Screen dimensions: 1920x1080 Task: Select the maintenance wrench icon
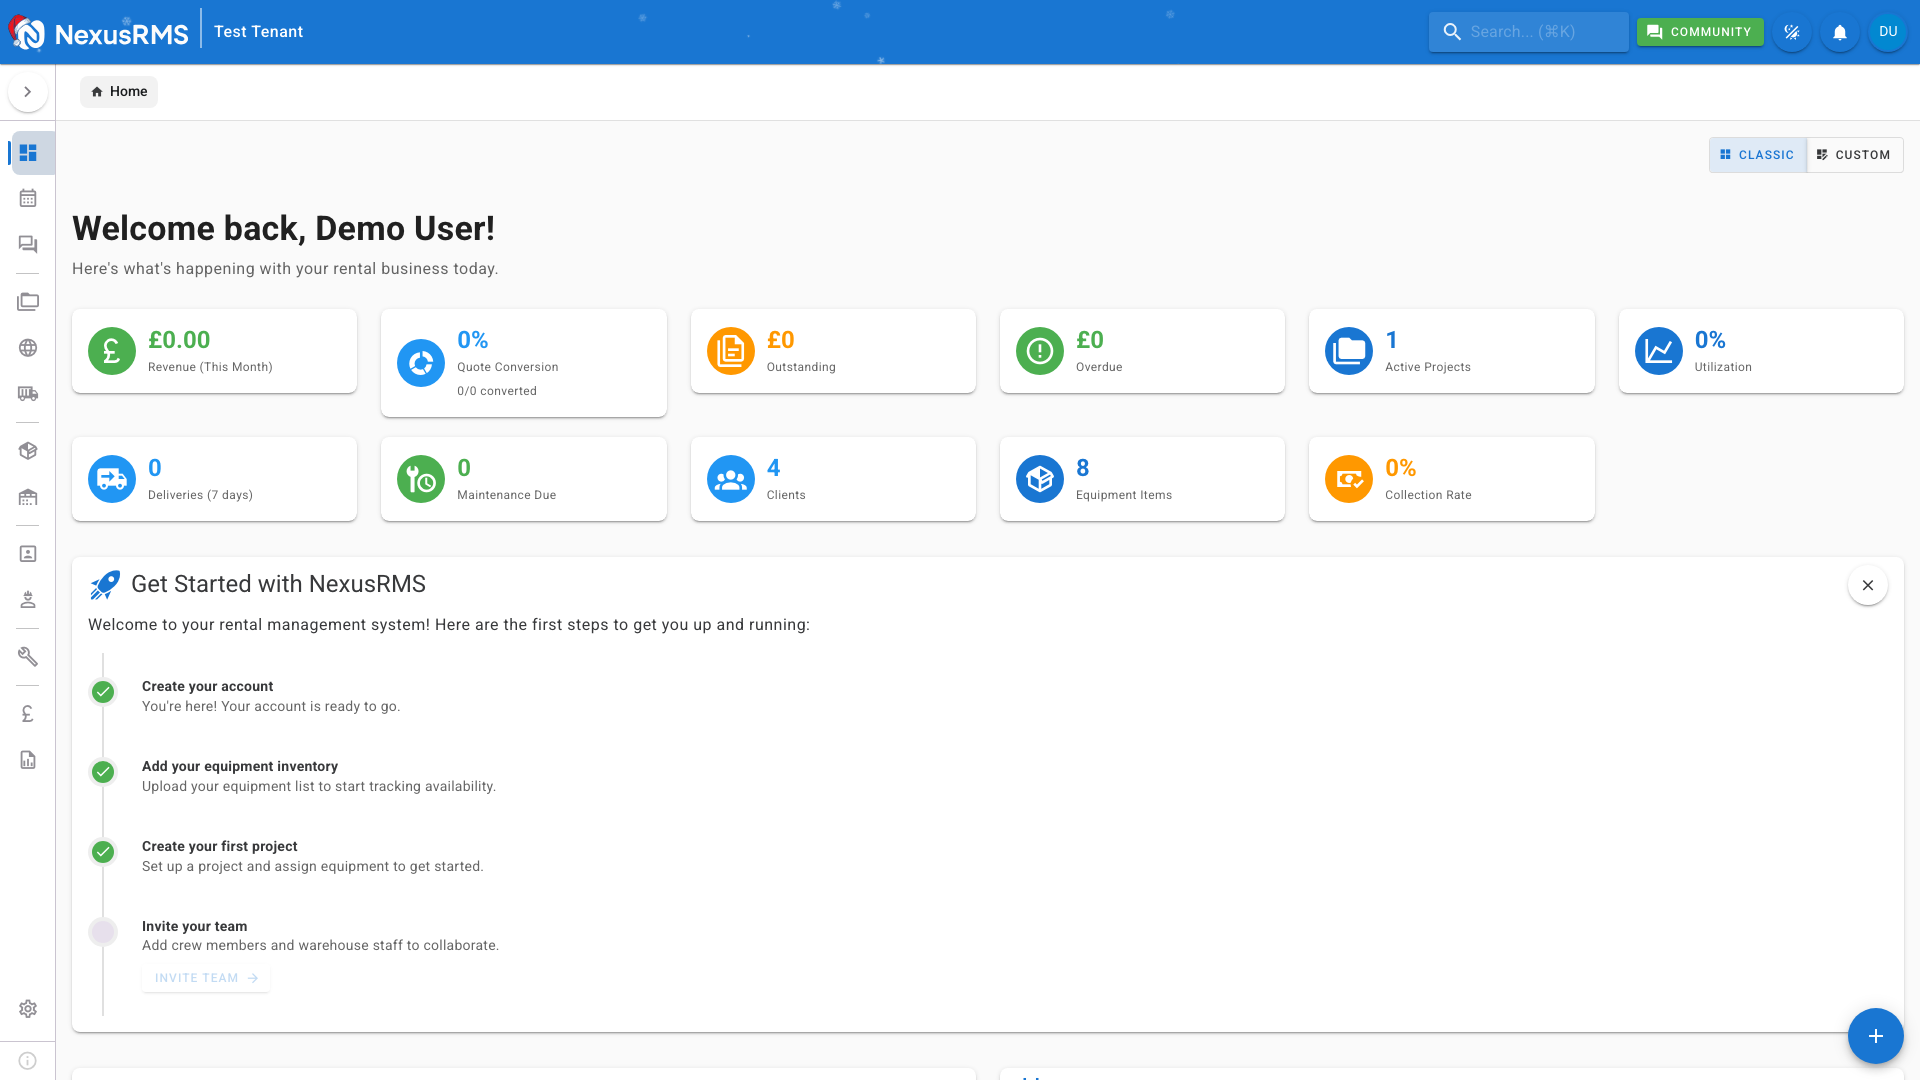click(28, 656)
